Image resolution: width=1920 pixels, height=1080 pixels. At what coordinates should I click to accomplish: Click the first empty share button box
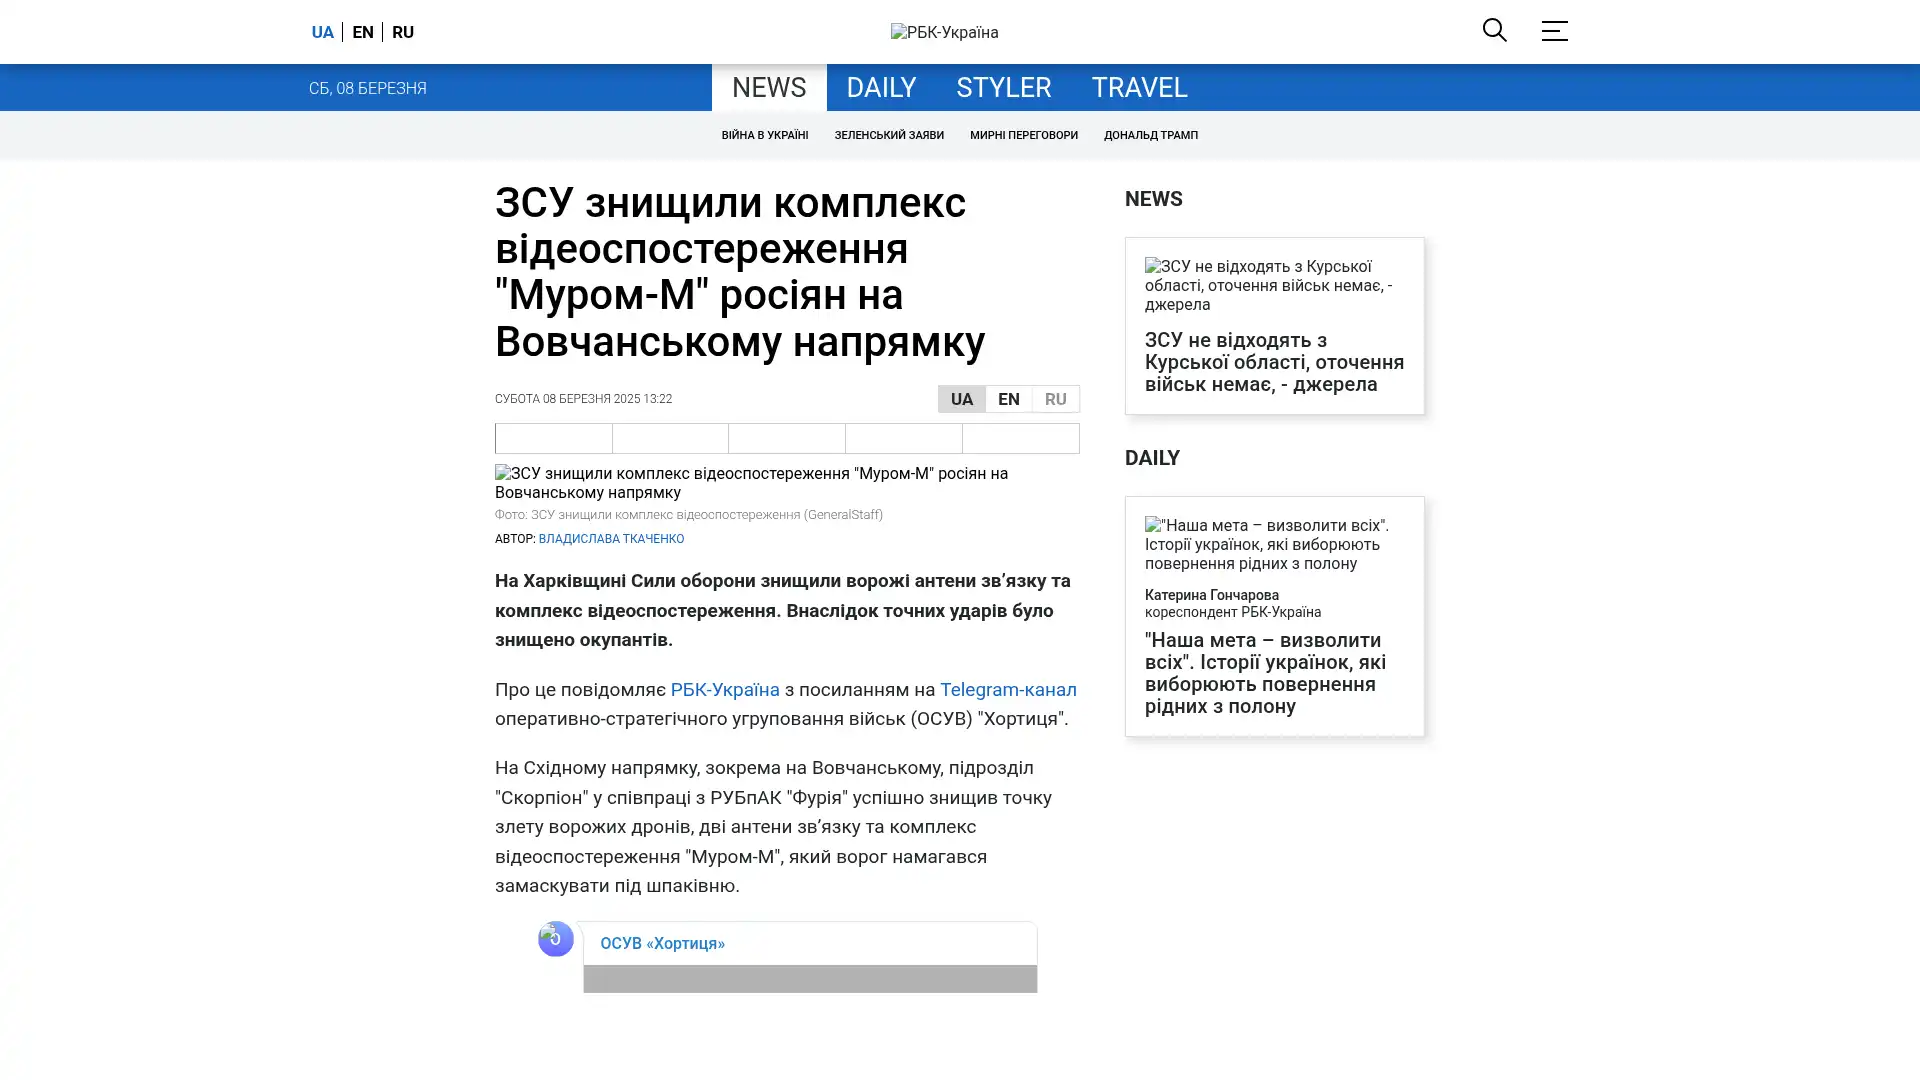coord(554,438)
